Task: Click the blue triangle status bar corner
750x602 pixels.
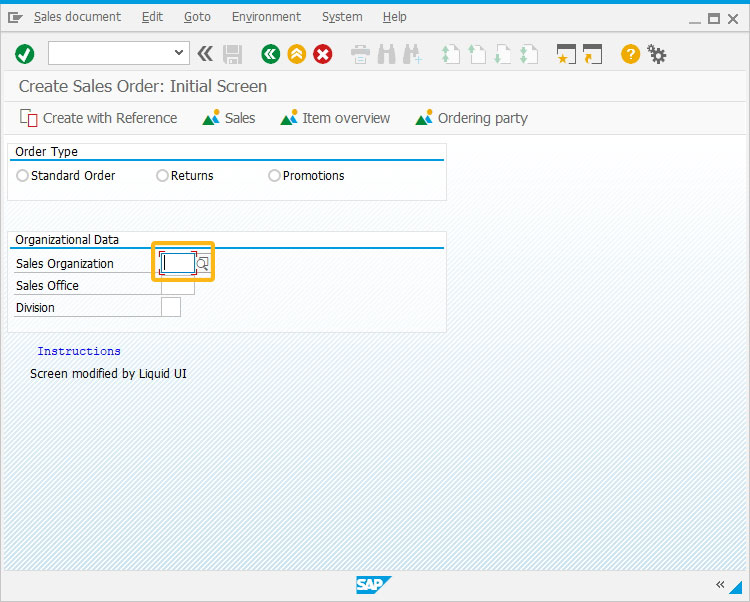Action: [736, 587]
